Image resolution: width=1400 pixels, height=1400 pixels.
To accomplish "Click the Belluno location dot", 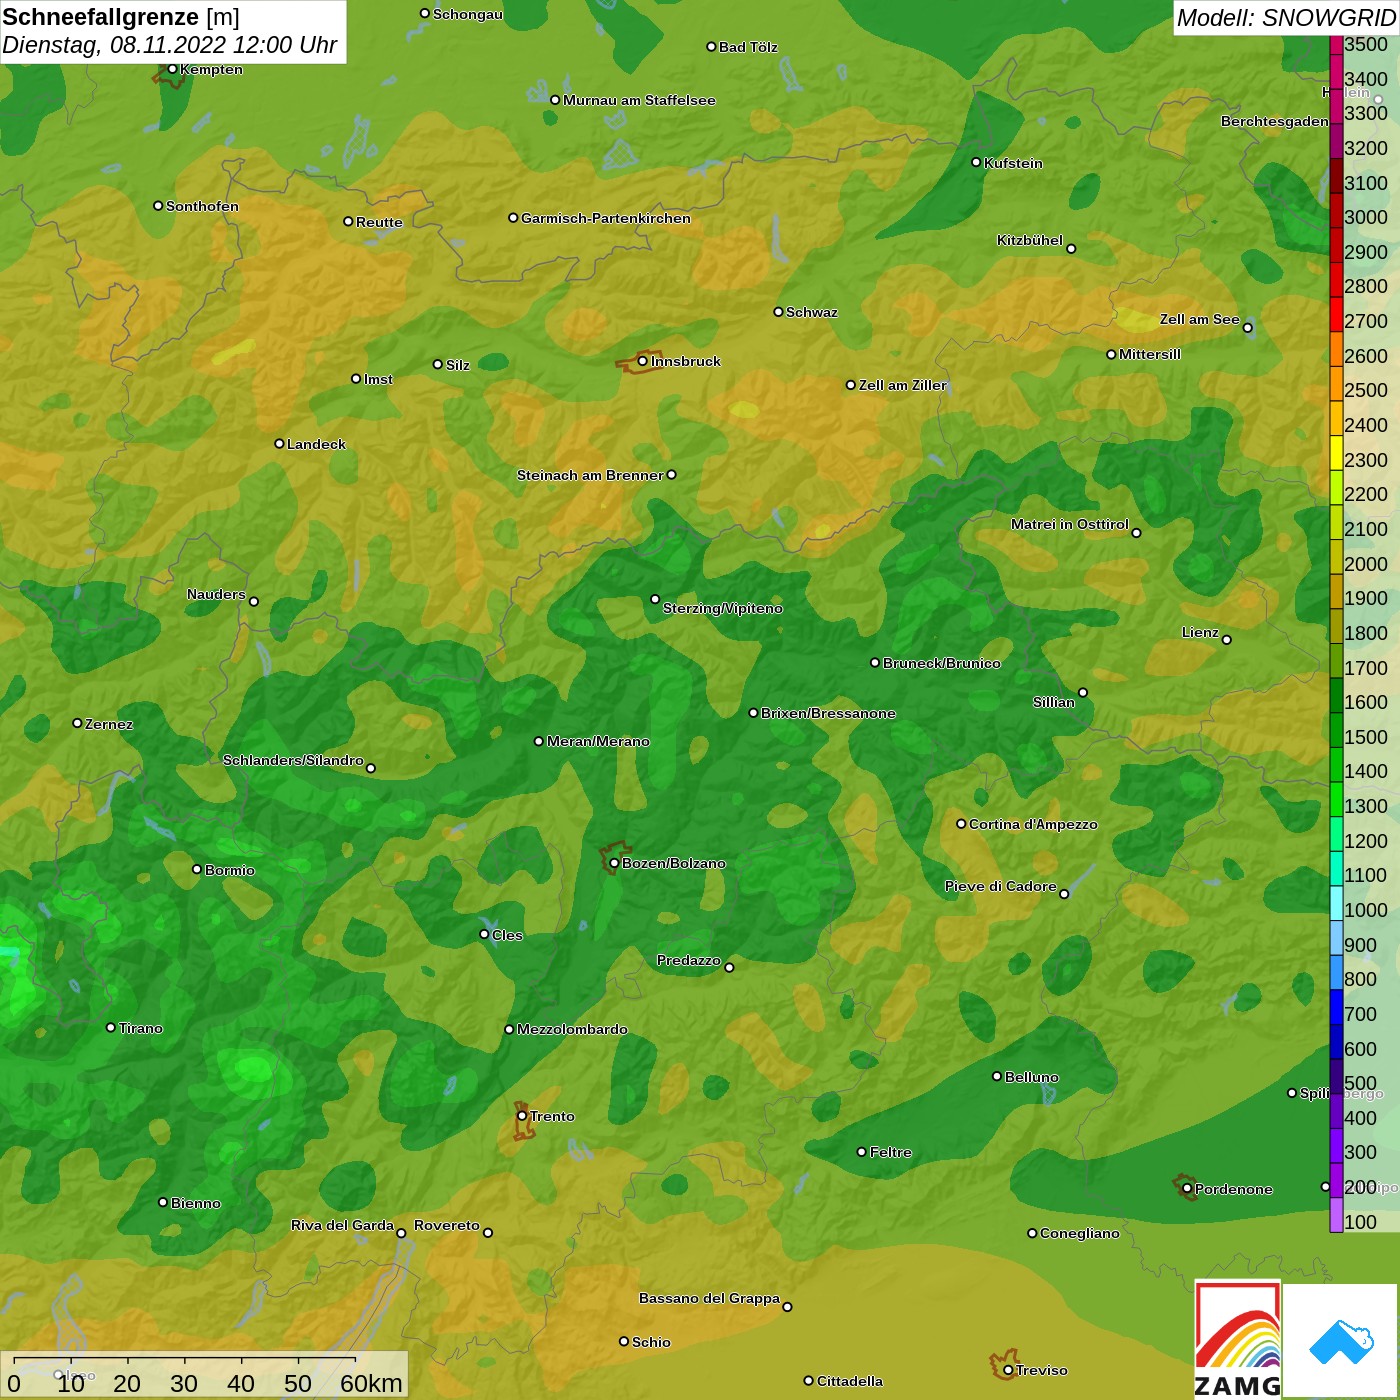I will [x=996, y=1076].
